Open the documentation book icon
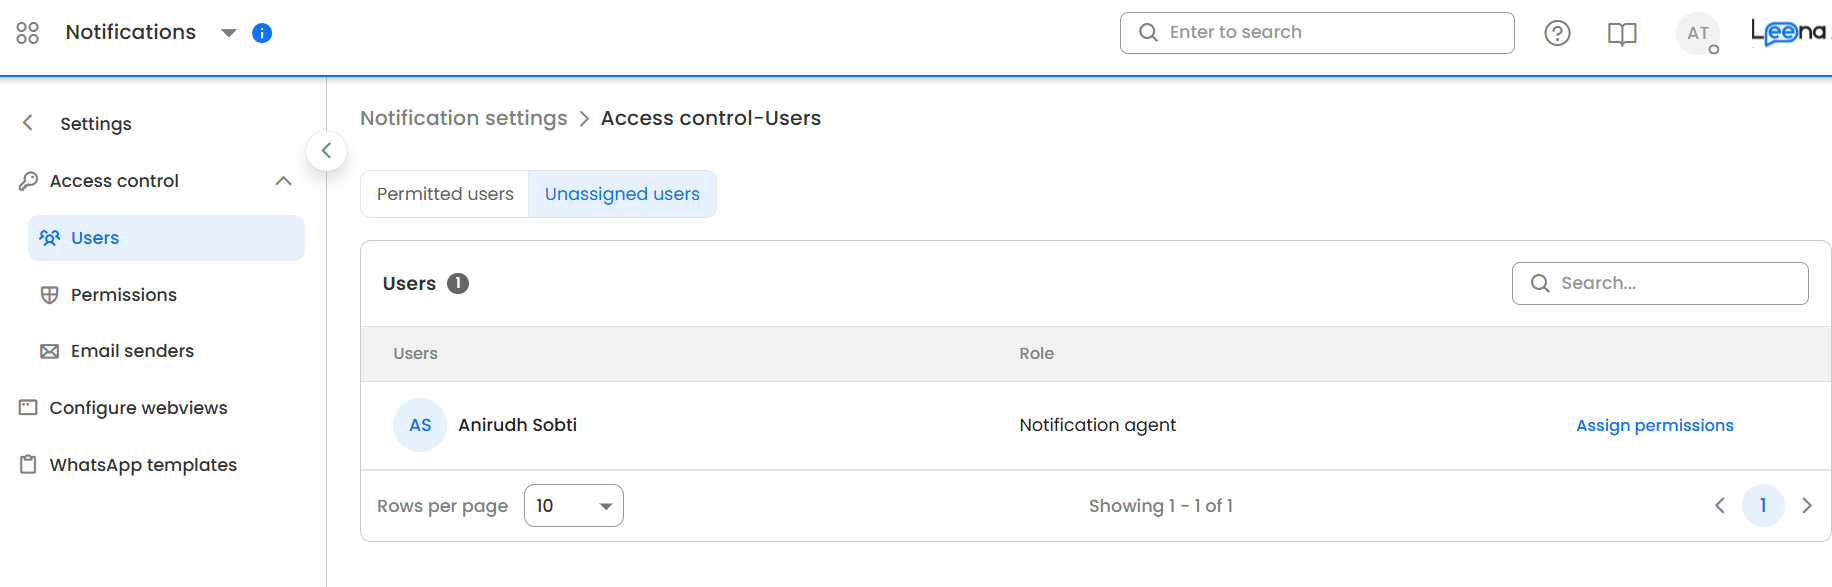The image size is (1832, 587). click(1622, 34)
